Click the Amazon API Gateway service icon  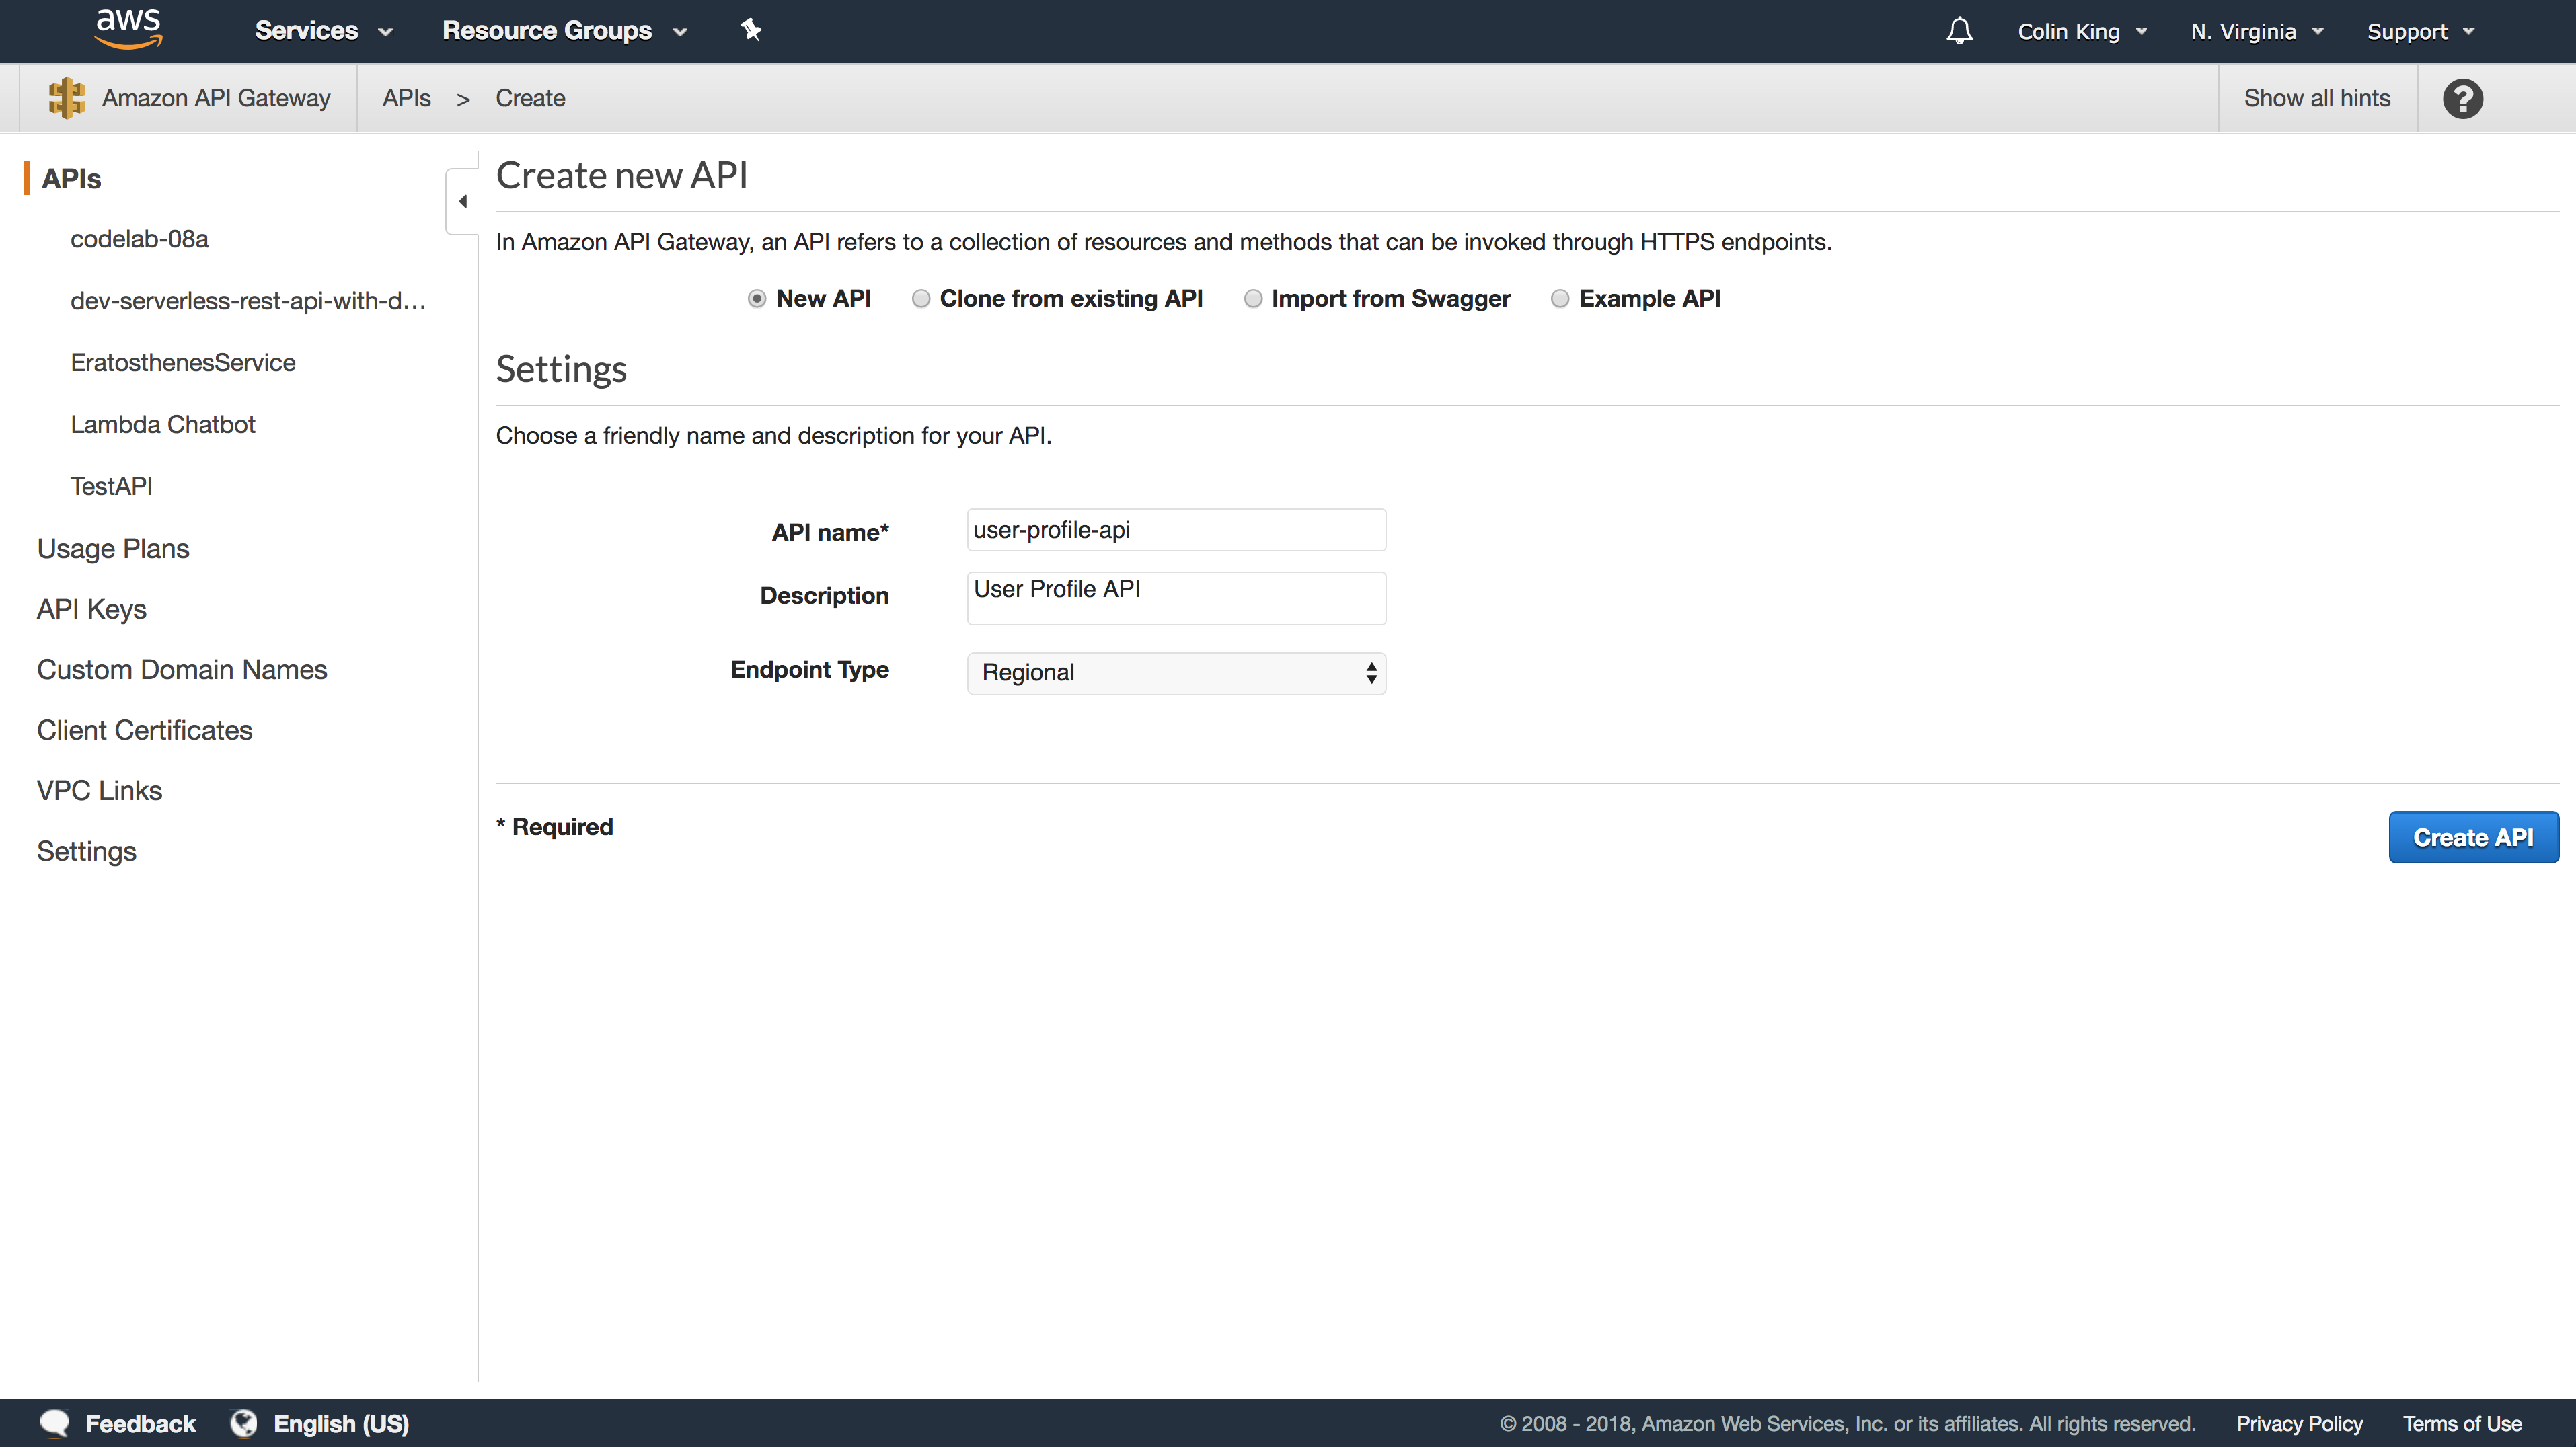tap(67, 98)
